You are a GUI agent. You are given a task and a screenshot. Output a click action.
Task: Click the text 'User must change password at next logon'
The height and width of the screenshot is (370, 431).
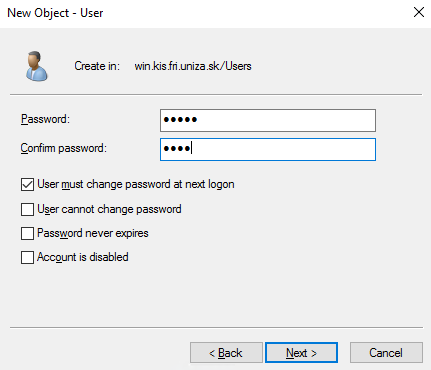coord(136,184)
